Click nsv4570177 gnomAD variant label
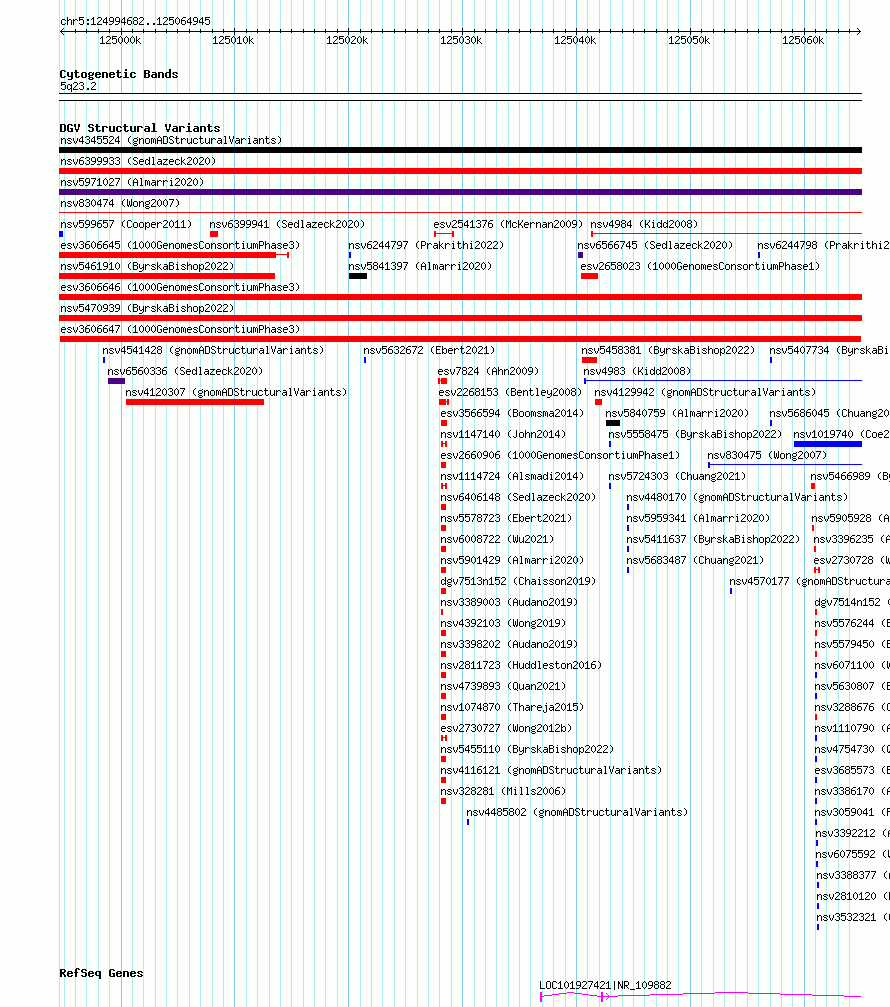 click(x=809, y=582)
